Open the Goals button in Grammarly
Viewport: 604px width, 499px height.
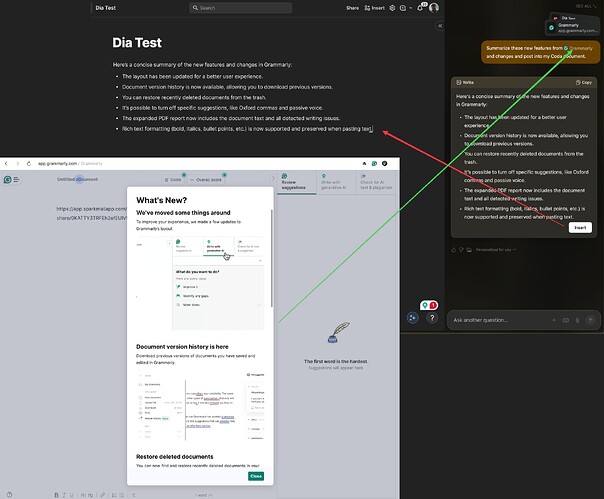click(x=173, y=180)
